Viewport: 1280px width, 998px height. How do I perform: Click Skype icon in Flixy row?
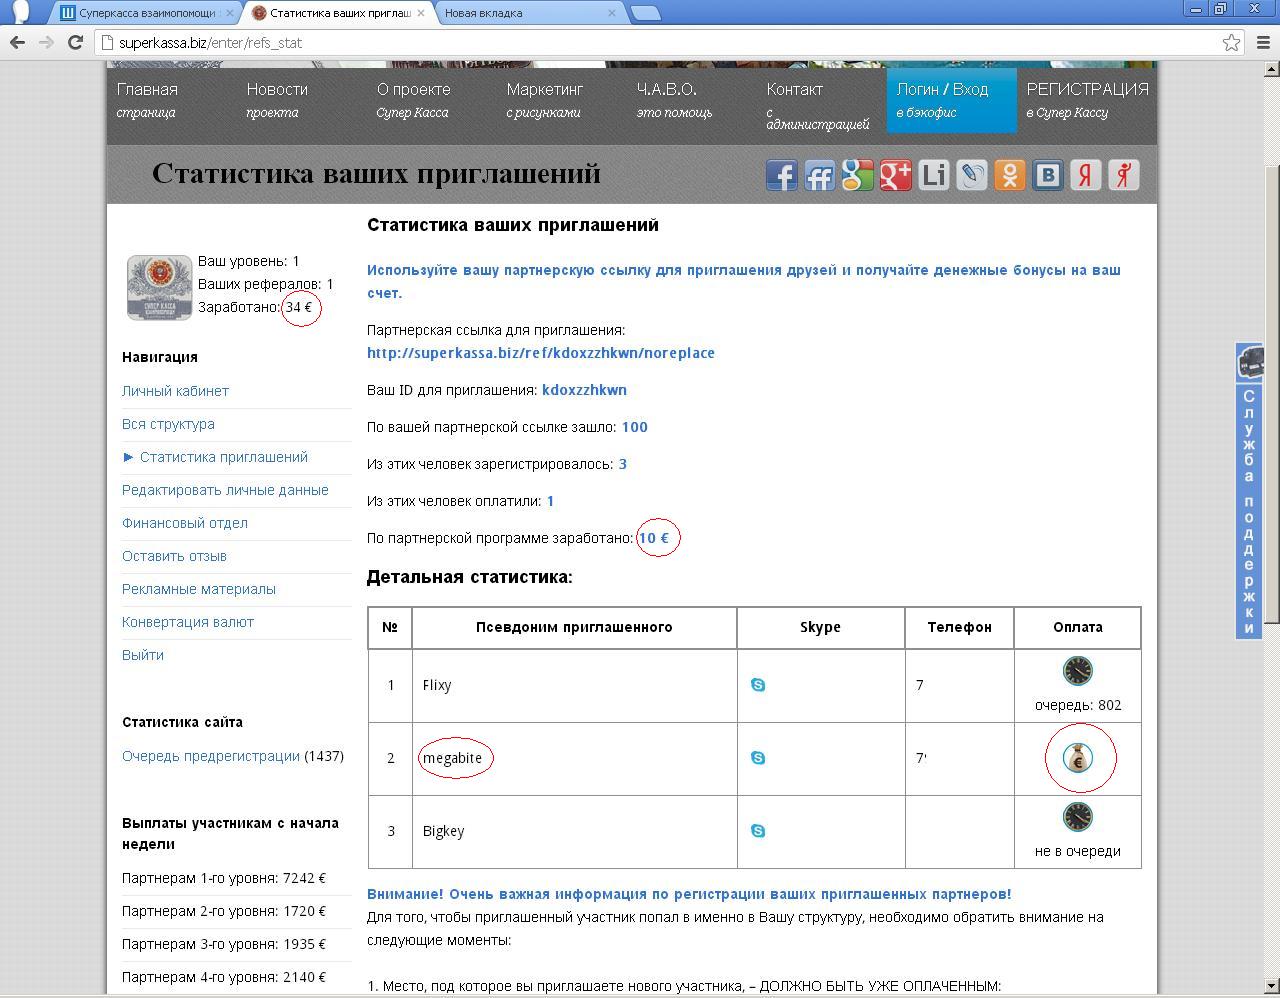coord(758,685)
